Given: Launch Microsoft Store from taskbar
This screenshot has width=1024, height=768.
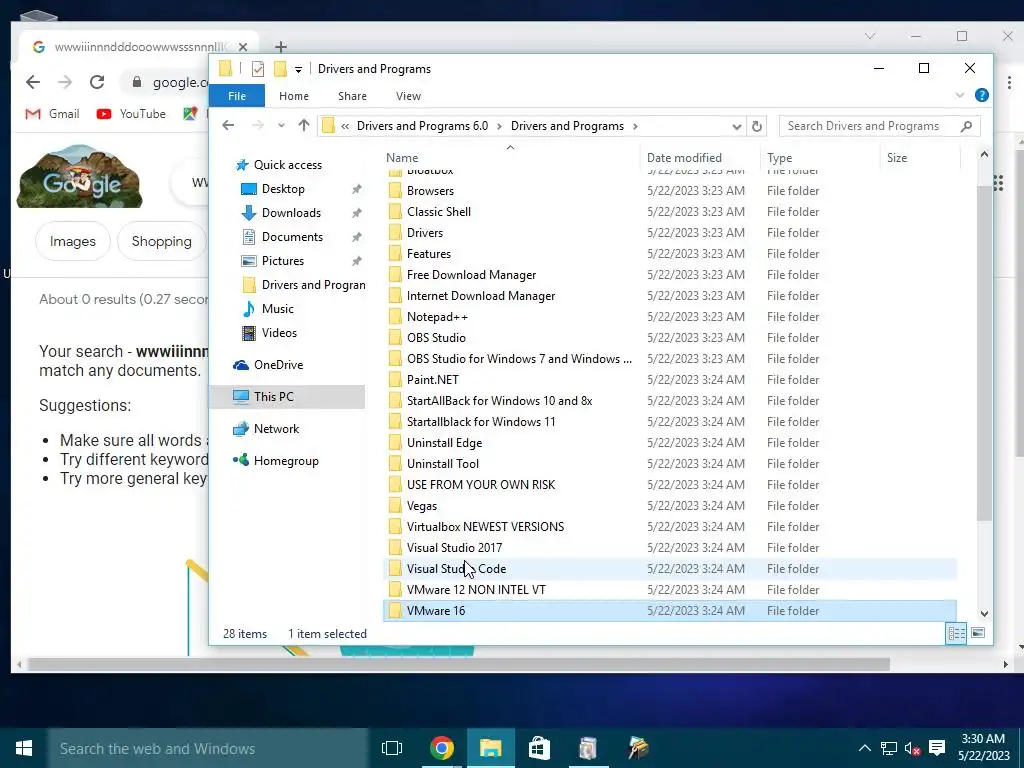Looking at the screenshot, I should [x=539, y=748].
